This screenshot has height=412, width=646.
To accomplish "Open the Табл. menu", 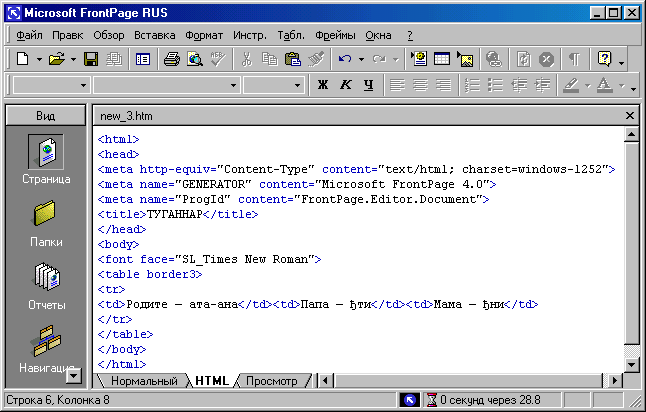I will (x=291, y=36).
